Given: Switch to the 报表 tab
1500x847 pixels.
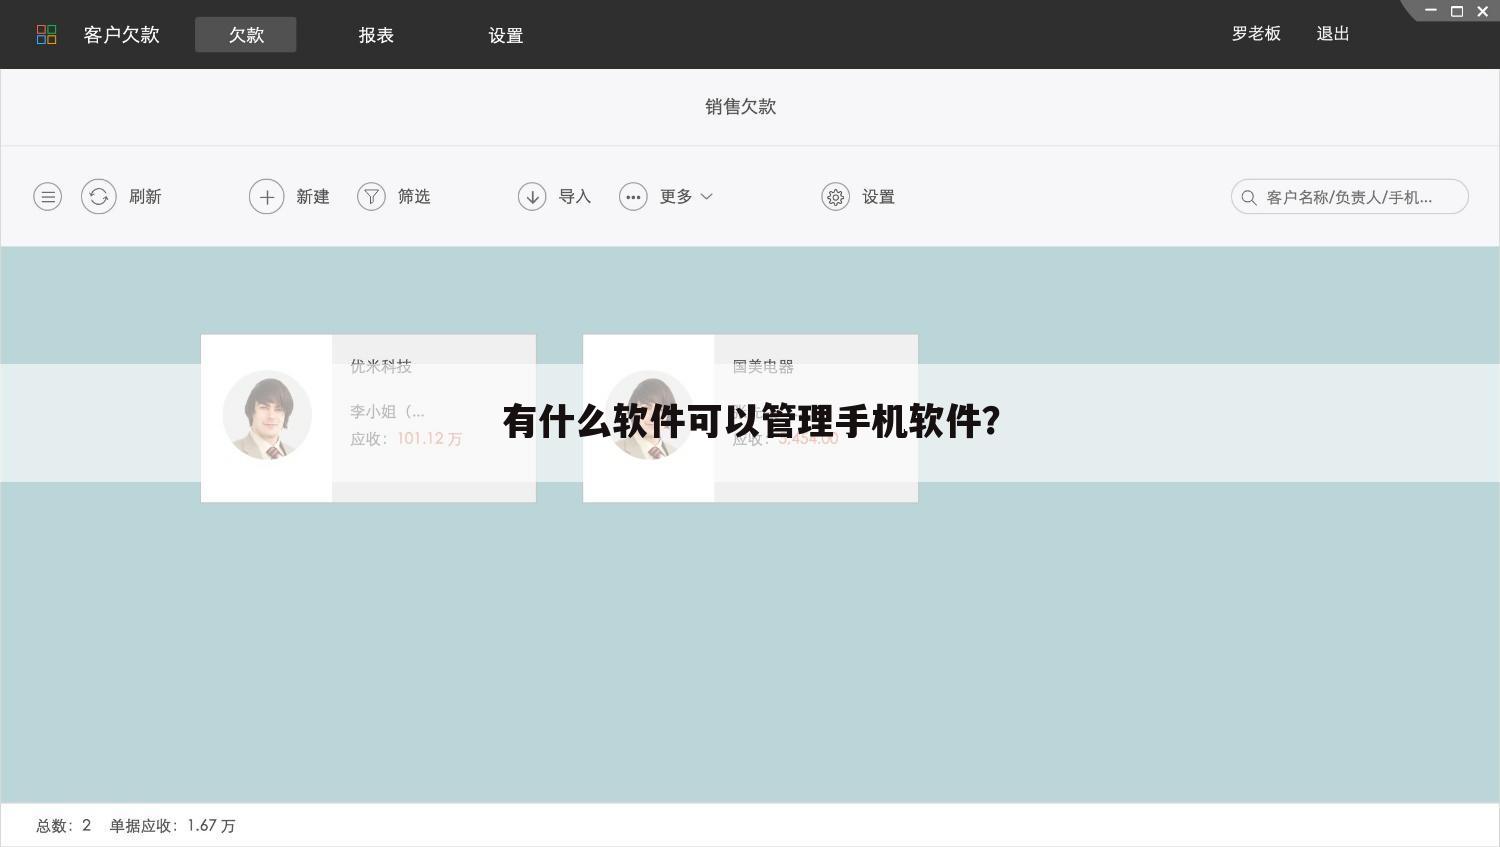Looking at the screenshot, I should (376, 35).
